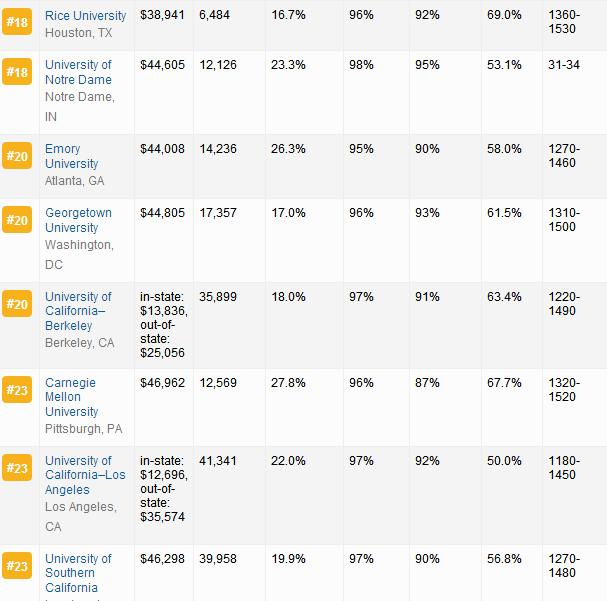
Task: Open the Emory University page link
Action: (x=71, y=156)
